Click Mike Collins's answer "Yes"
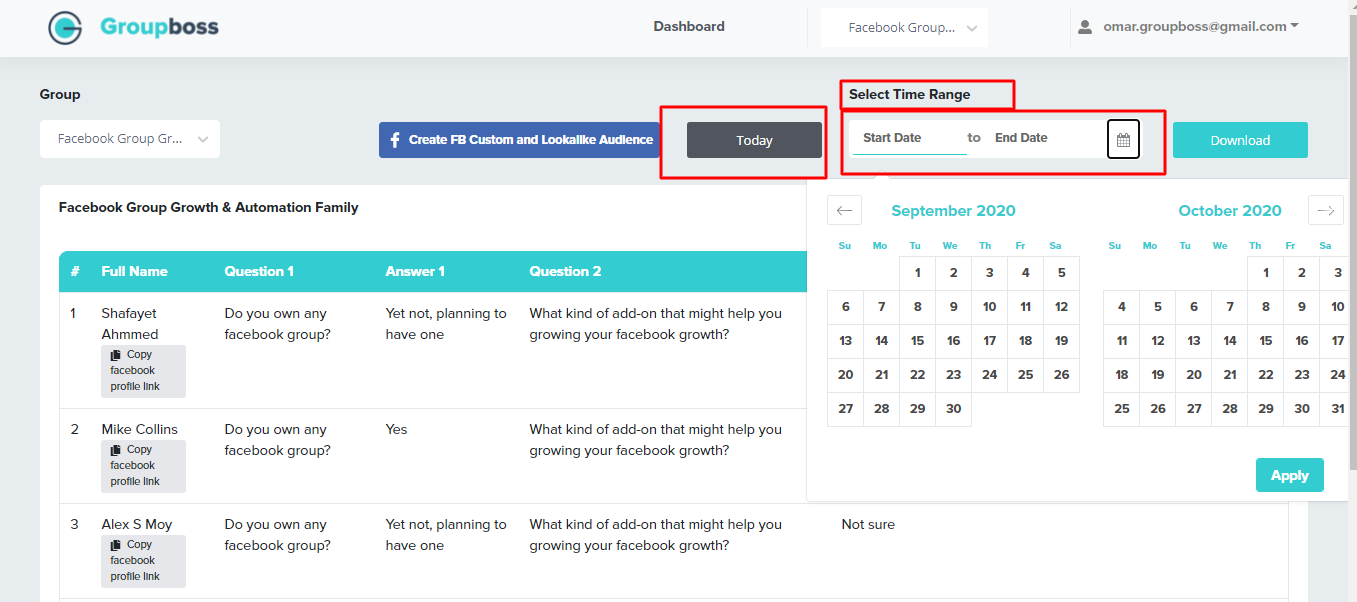This screenshot has width=1357, height=602. [x=397, y=429]
